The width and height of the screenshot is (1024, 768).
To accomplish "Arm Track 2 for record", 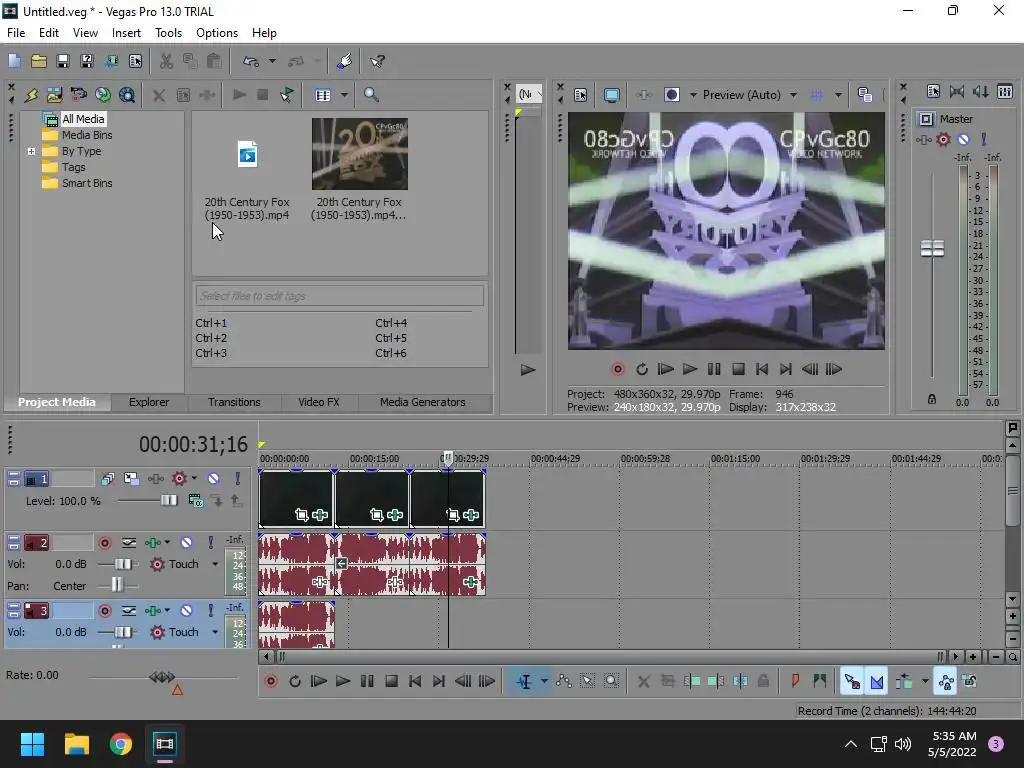I will click(105, 543).
